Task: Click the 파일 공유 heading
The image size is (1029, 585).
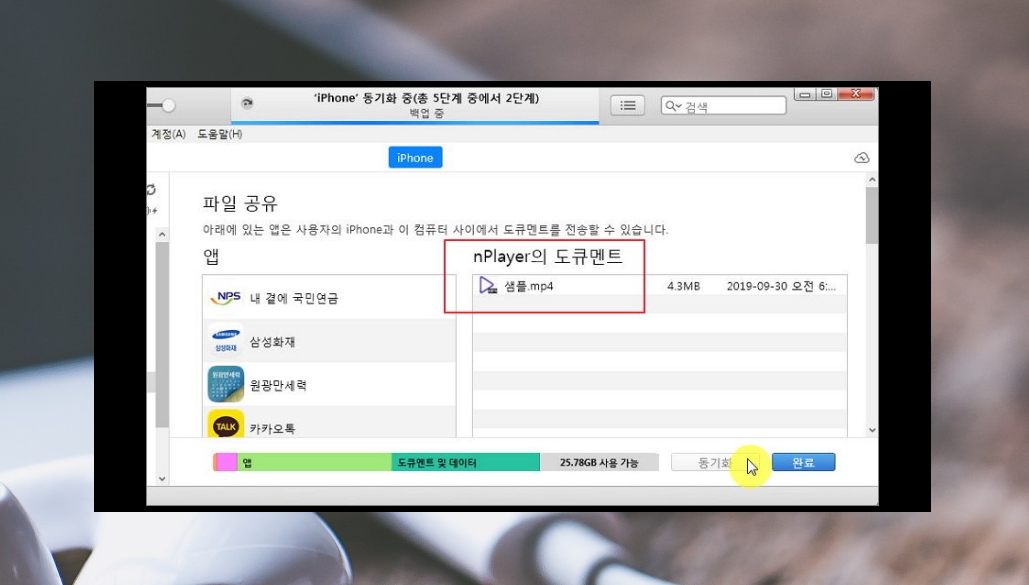Action: 240,204
